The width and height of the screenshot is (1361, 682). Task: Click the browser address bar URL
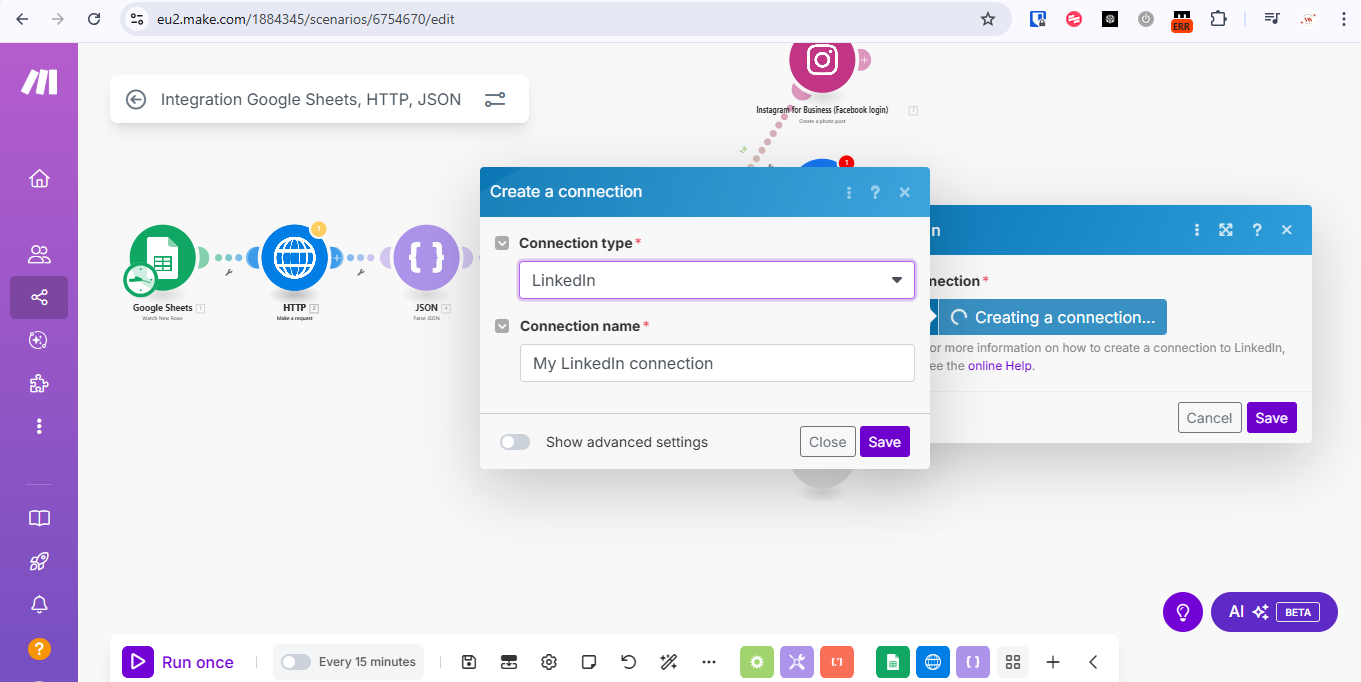point(305,19)
